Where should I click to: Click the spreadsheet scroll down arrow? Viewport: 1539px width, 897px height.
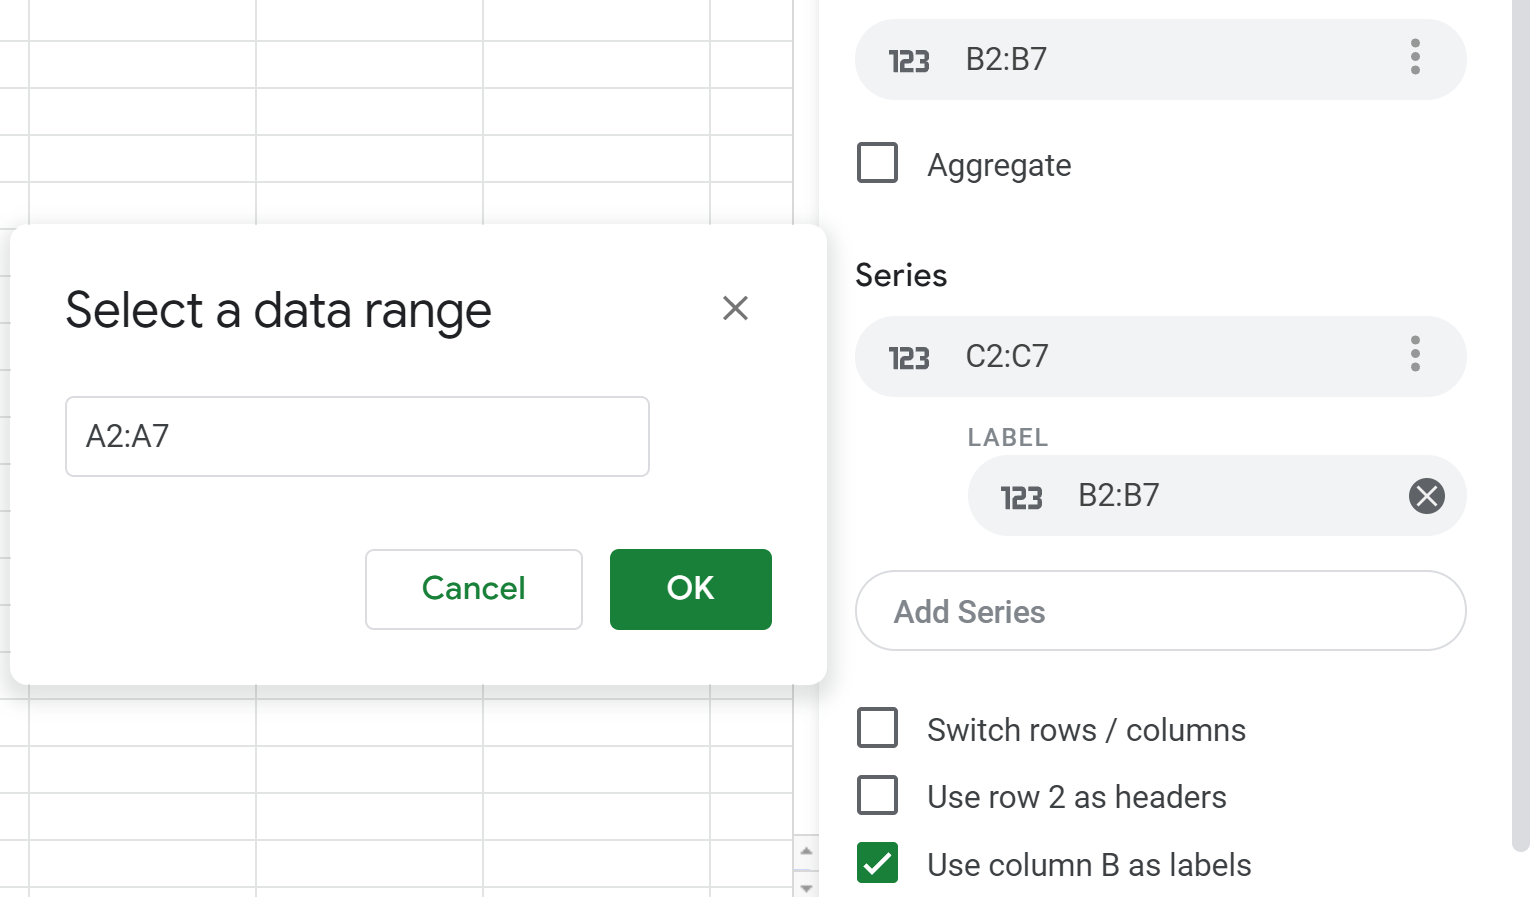click(x=806, y=887)
